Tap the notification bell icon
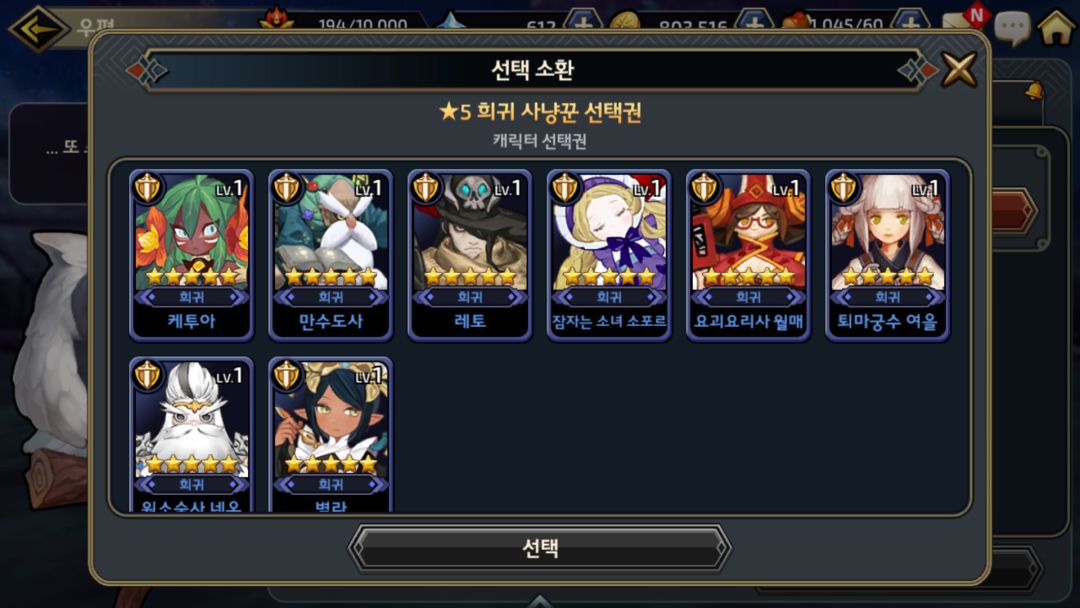The width and height of the screenshot is (1080, 608). tap(1034, 90)
